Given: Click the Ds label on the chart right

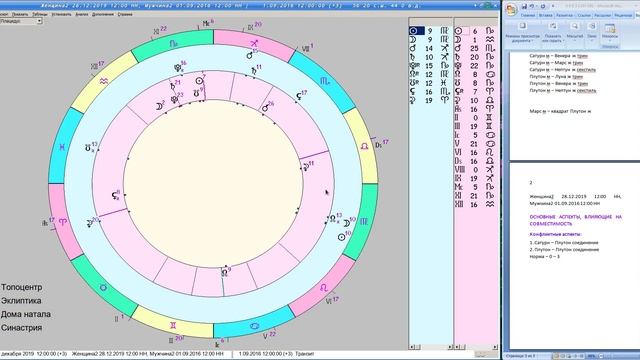Looking at the screenshot, I should 381,144.
